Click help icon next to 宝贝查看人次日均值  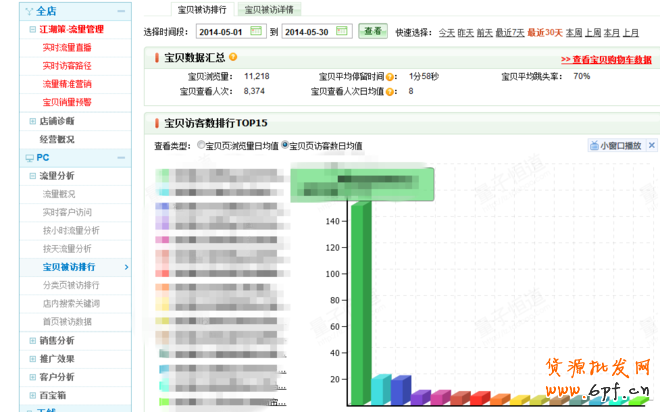point(397,91)
